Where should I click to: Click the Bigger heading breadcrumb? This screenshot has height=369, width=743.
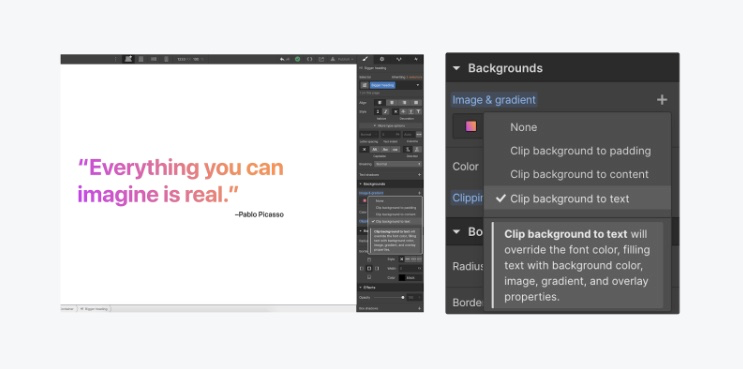click(x=94, y=309)
